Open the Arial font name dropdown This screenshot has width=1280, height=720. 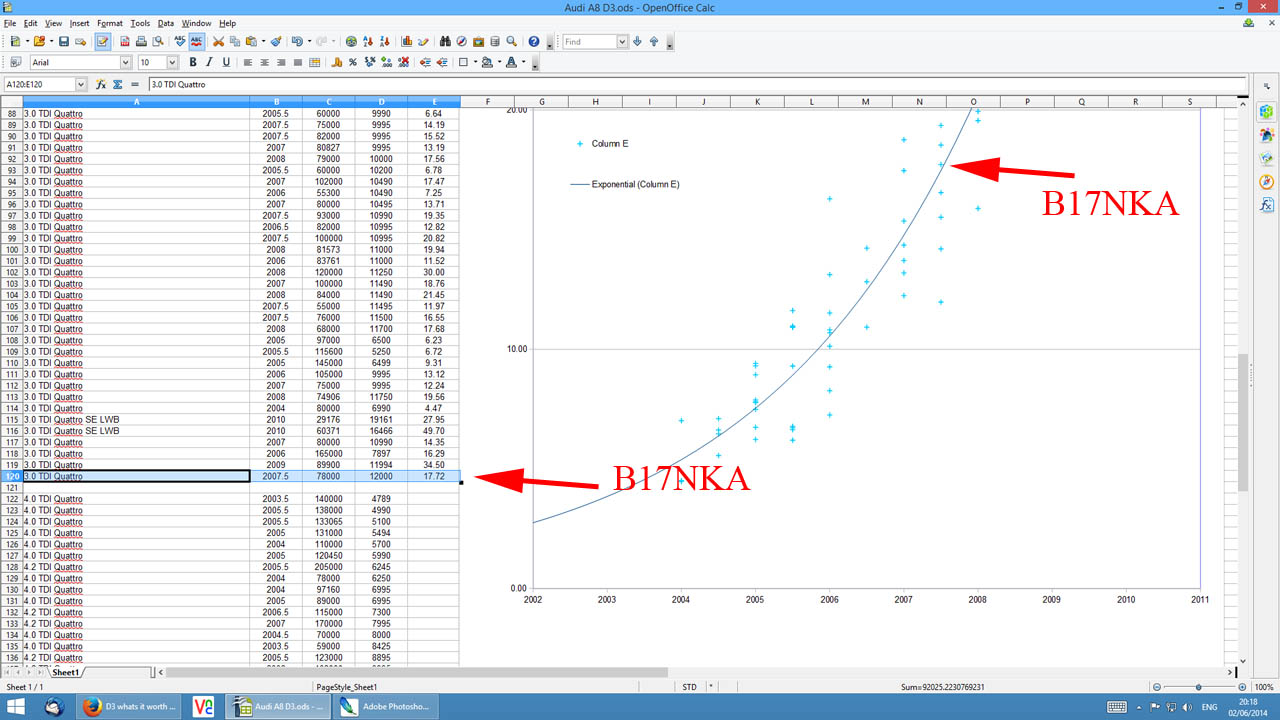coord(126,62)
